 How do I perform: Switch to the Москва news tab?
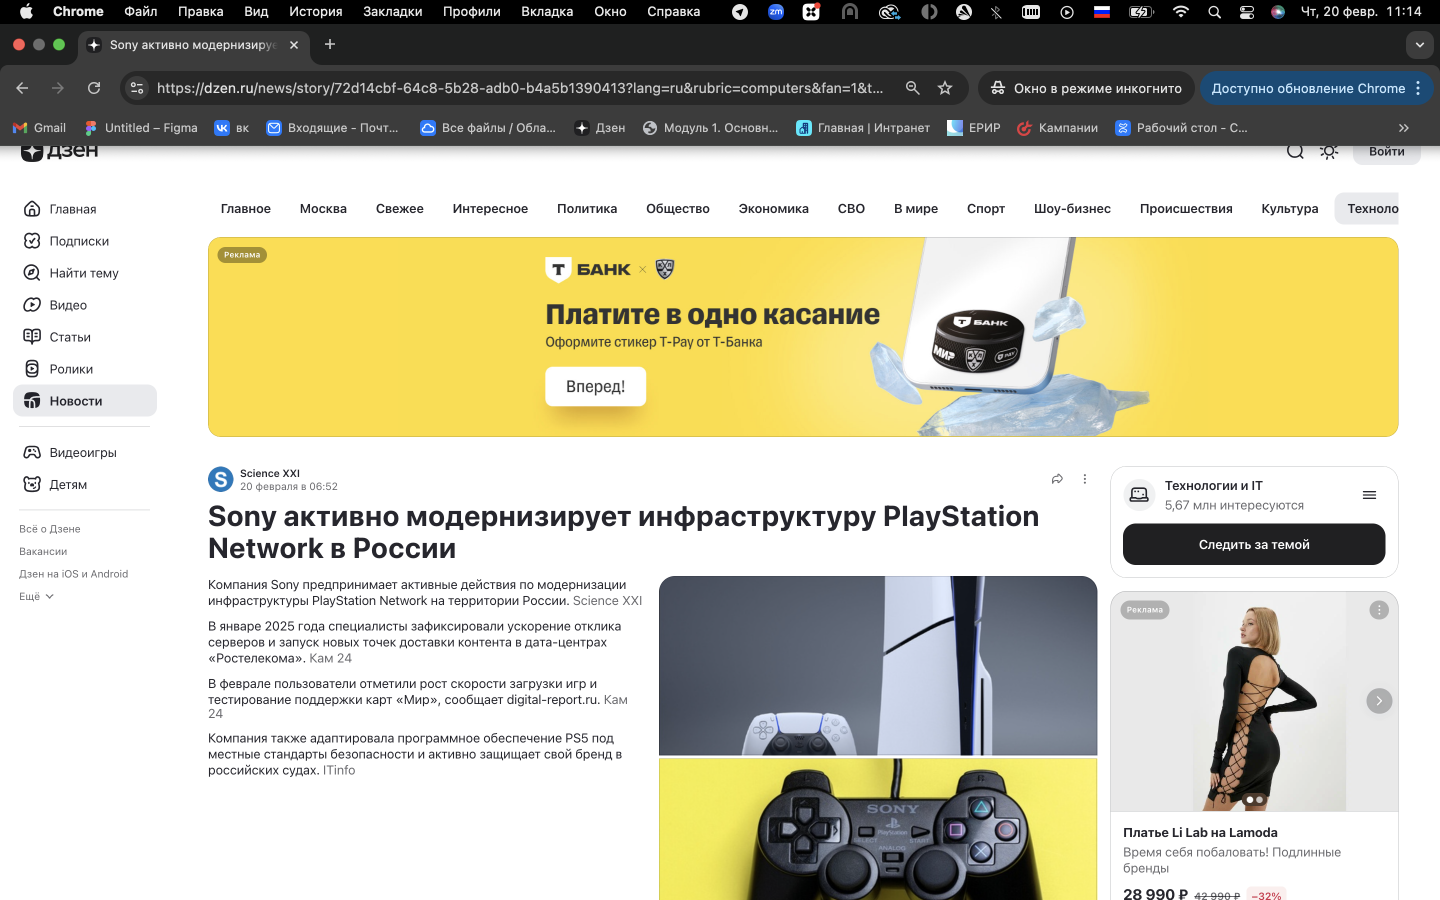click(x=323, y=209)
